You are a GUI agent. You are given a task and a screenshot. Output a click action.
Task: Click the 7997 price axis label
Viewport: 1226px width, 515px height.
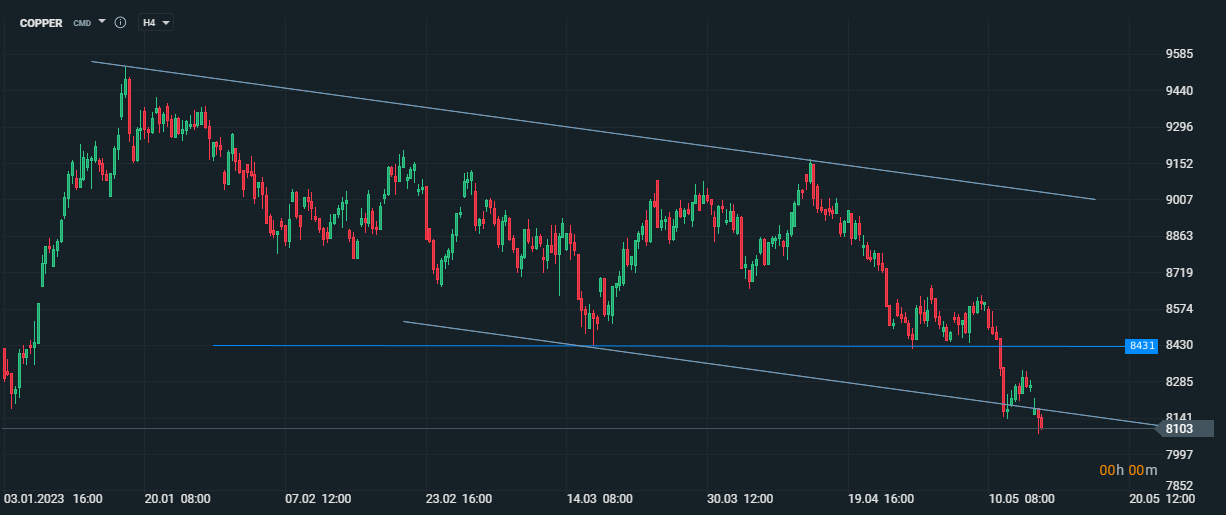1181,454
